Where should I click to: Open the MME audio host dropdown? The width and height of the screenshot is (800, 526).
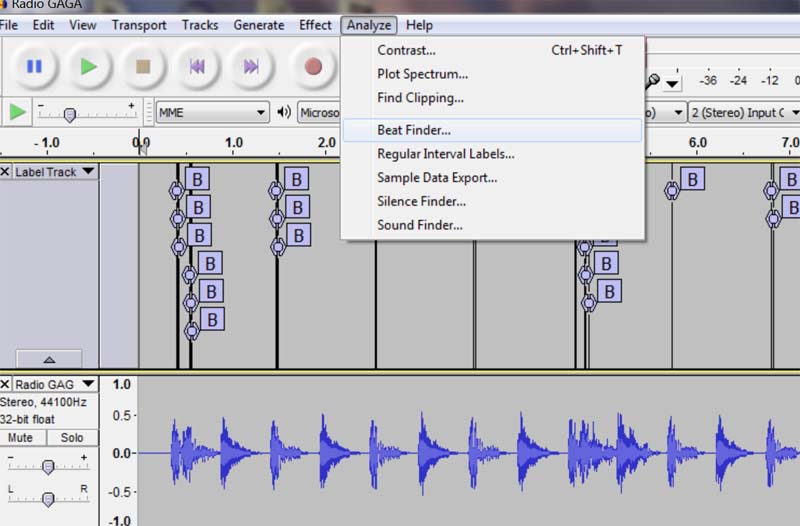(x=213, y=112)
